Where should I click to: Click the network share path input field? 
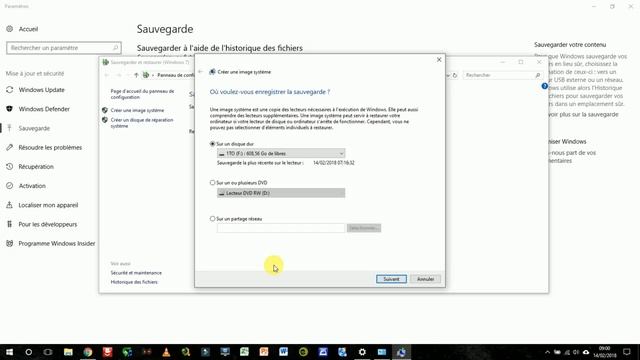click(x=281, y=228)
